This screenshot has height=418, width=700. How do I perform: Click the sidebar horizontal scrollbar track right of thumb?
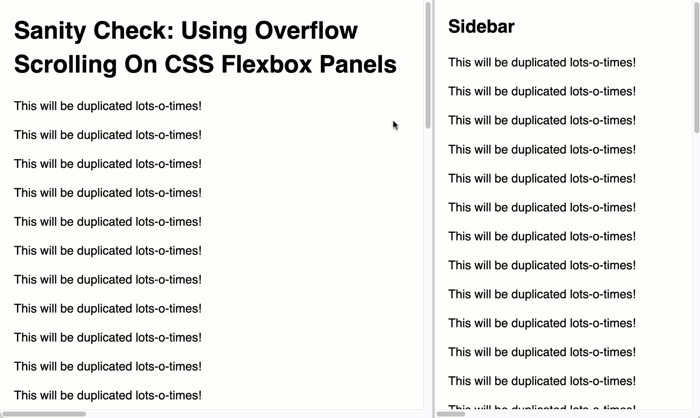pyautogui.click(x=579, y=414)
